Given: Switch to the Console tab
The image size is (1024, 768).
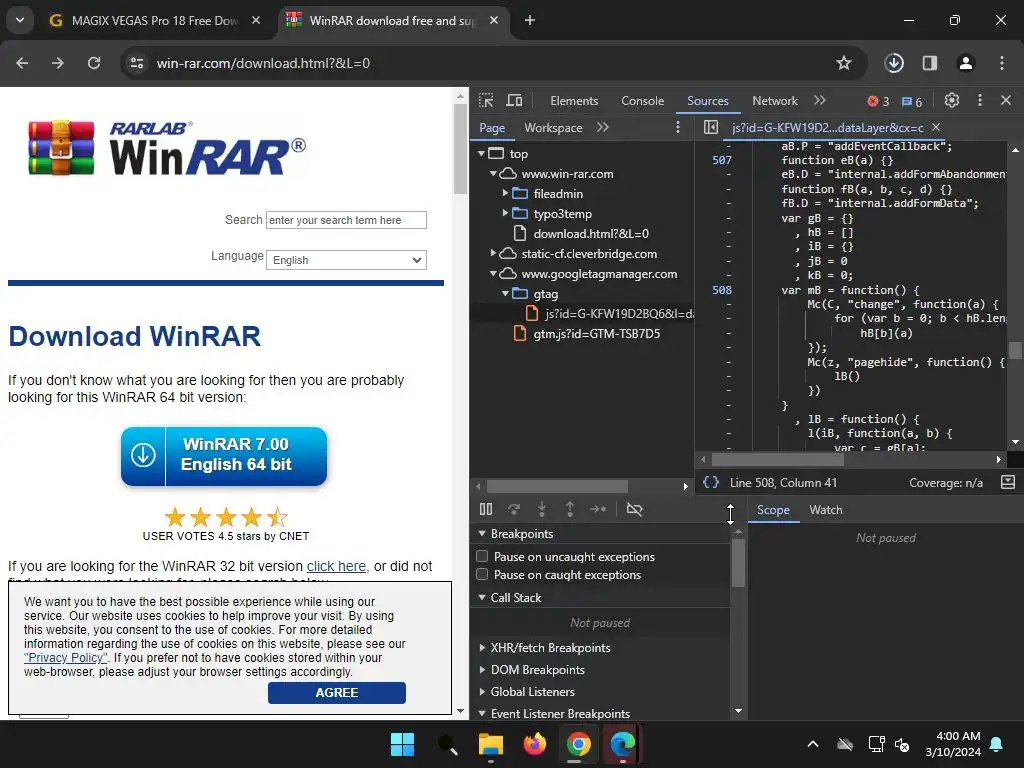Looking at the screenshot, I should [643, 101].
